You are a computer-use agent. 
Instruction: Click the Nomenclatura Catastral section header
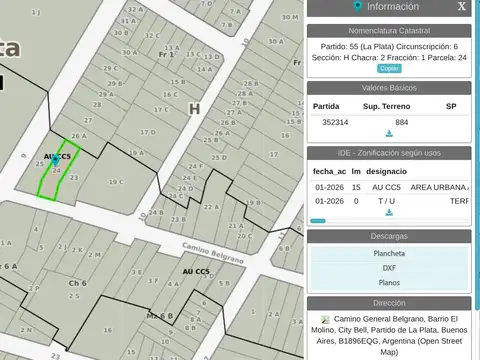[389, 31]
